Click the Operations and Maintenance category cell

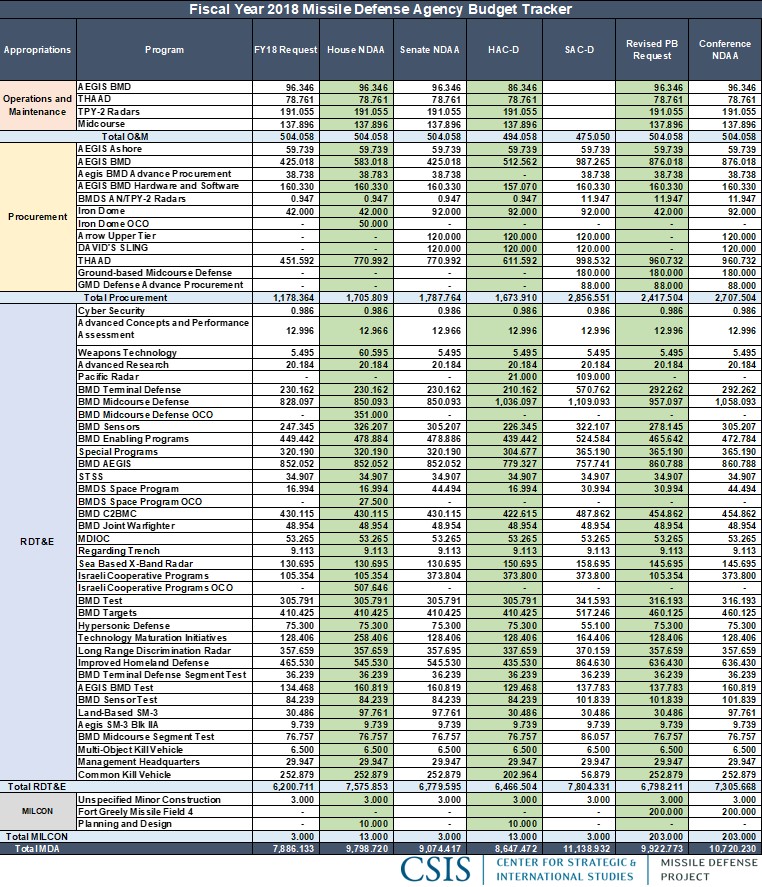(38, 105)
